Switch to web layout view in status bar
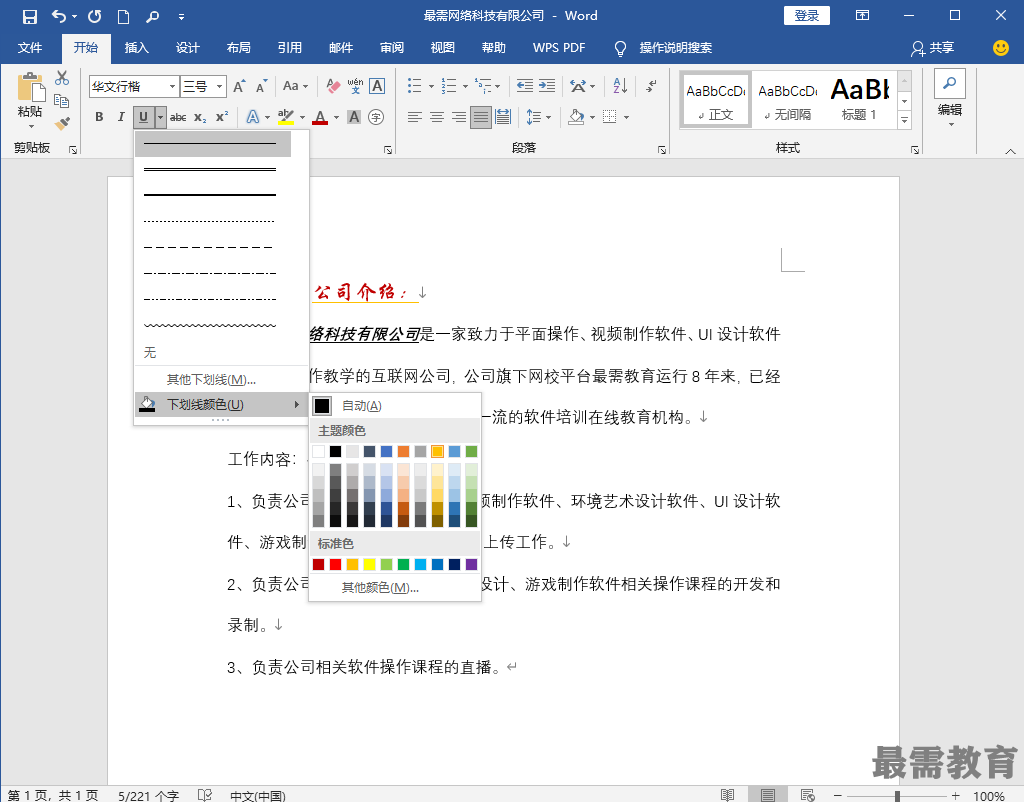This screenshot has width=1024, height=802. (x=807, y=795)
